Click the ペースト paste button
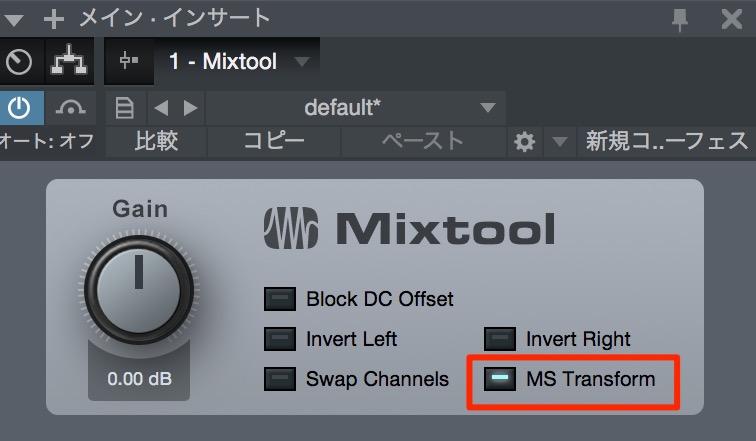 click(x=423, y=141)
